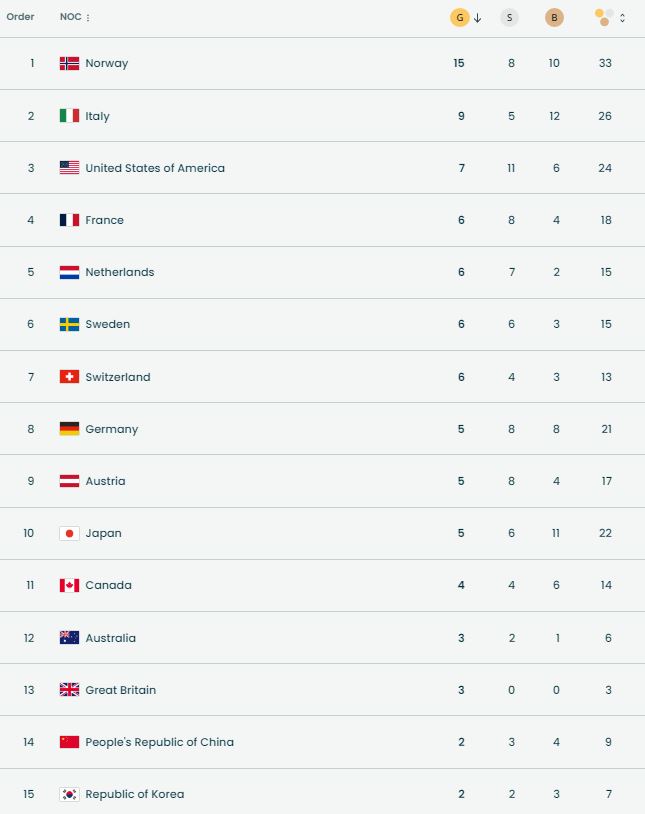Click the Japan flag icon

[69, 533]
